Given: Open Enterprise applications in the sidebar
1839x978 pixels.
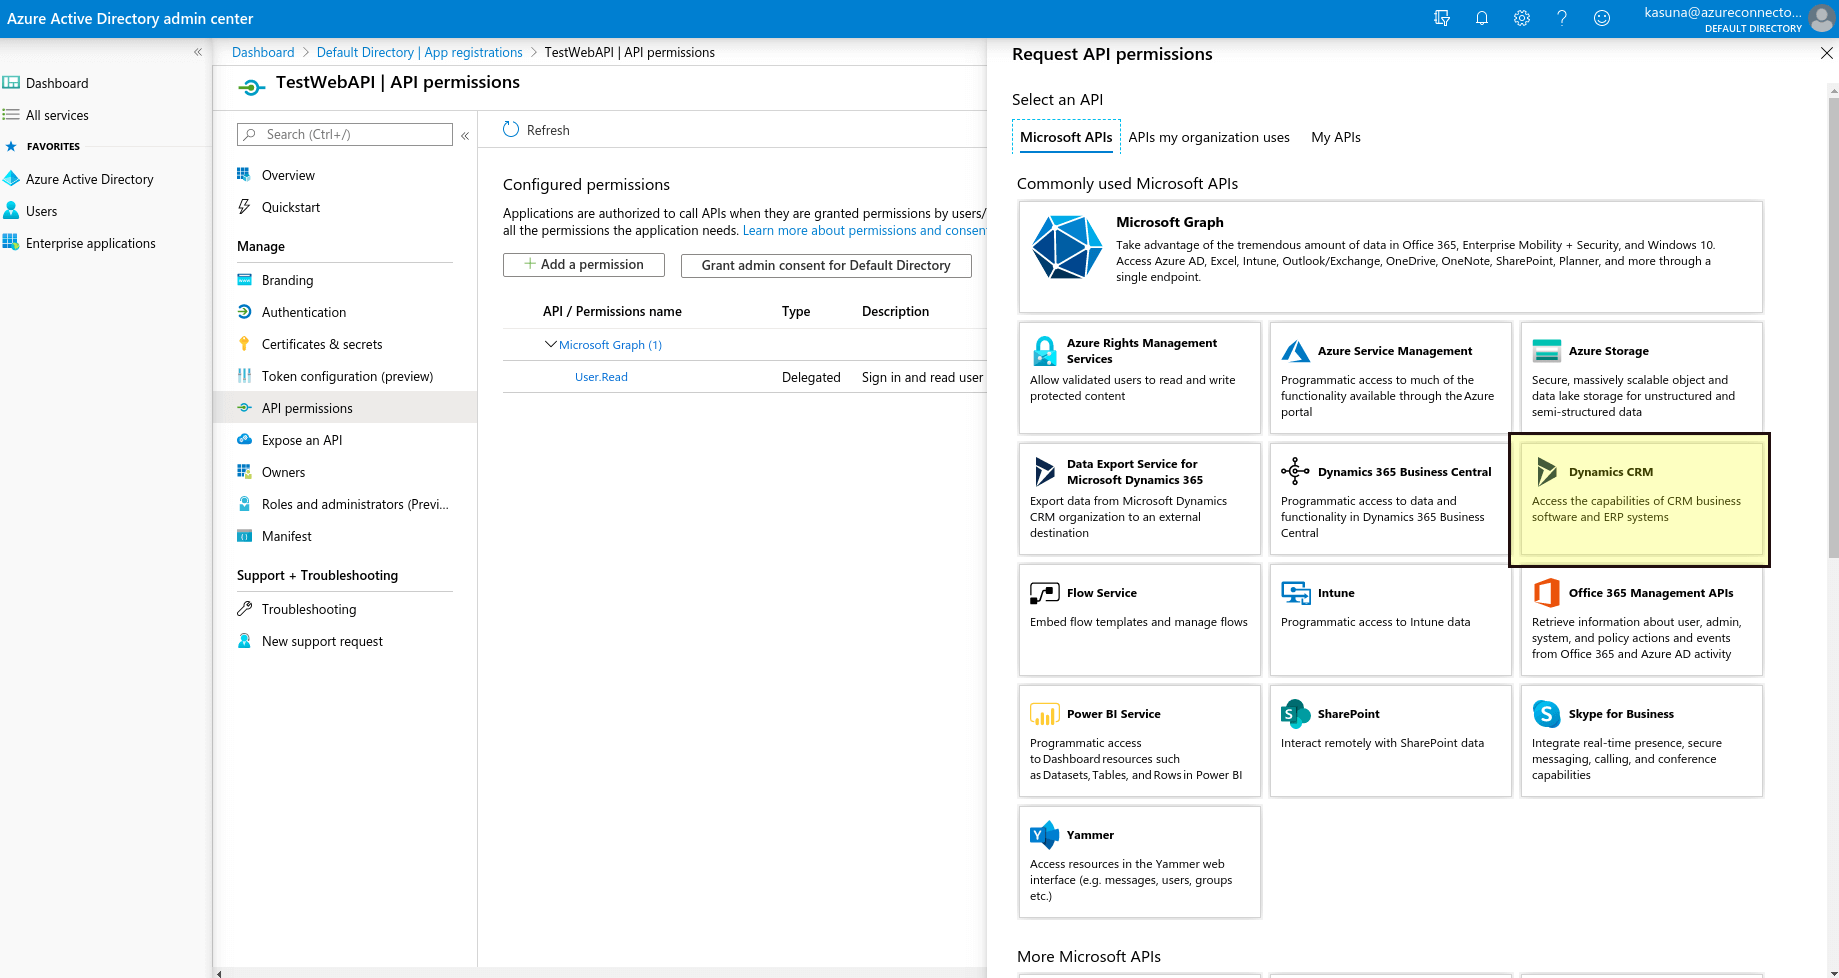Looking at the screenshot, I should tap(90, 242).
